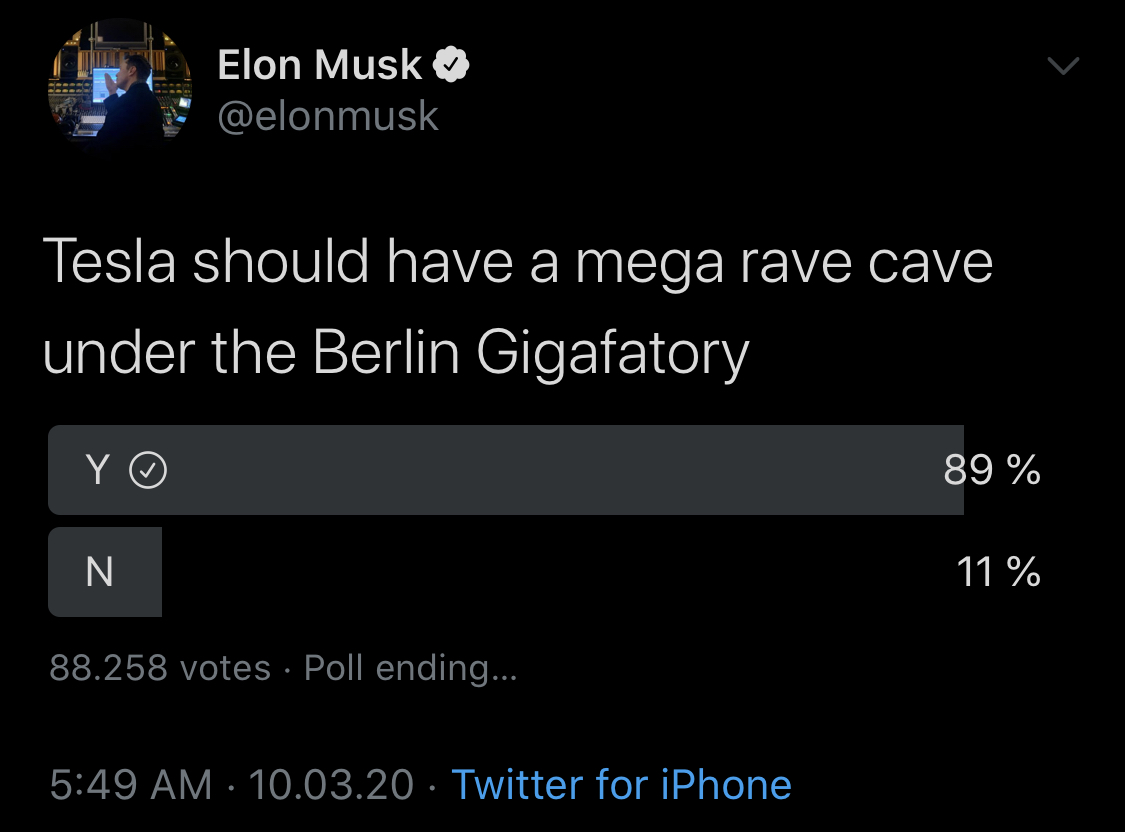Click the letter Y in first option
The height and width of the screenshot is (832, 1125).
coord(97,470)
